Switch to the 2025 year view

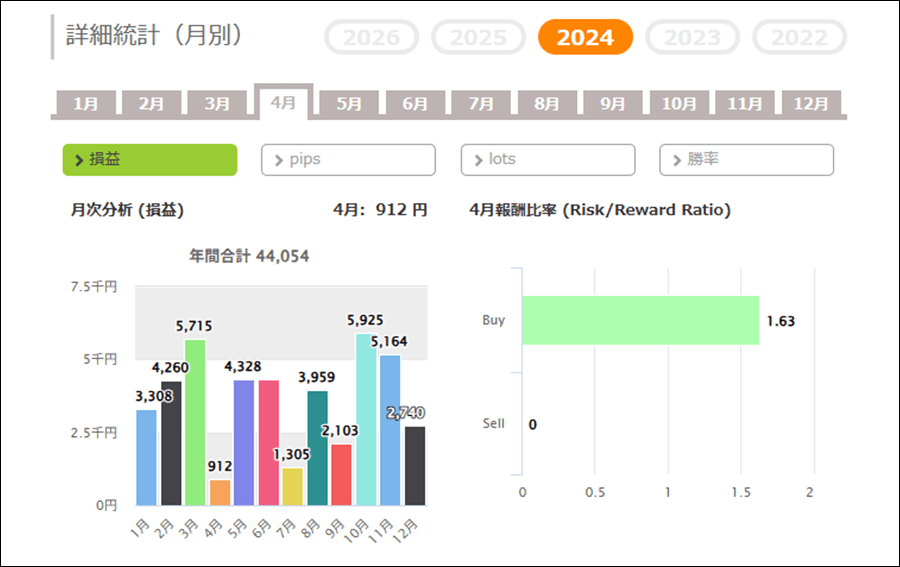[478, 38]
